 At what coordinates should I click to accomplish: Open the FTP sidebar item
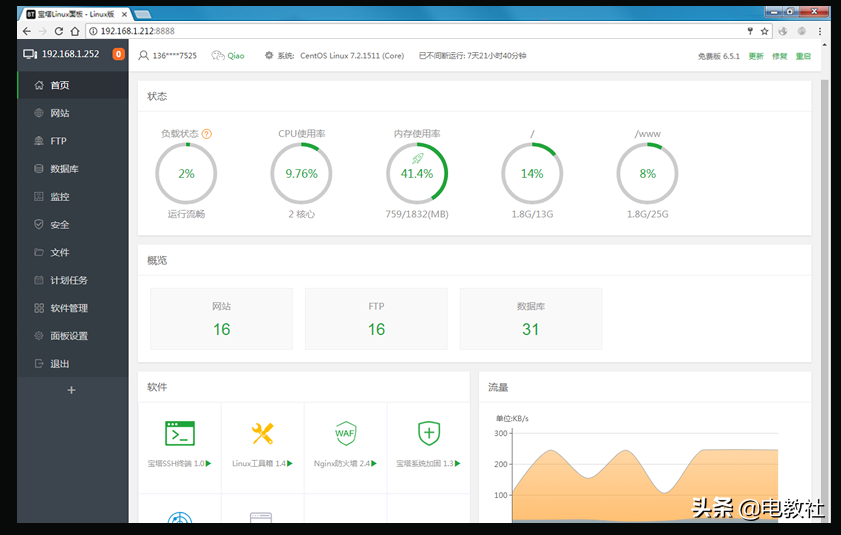coord(73,141)
